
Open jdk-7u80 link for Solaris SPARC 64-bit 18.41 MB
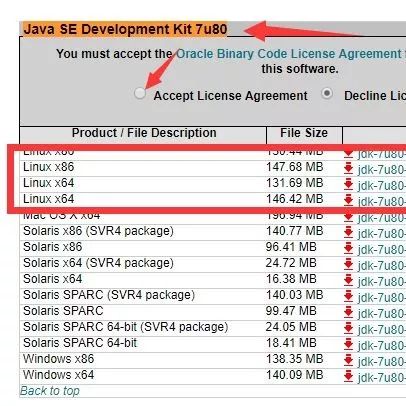point(382,345)
